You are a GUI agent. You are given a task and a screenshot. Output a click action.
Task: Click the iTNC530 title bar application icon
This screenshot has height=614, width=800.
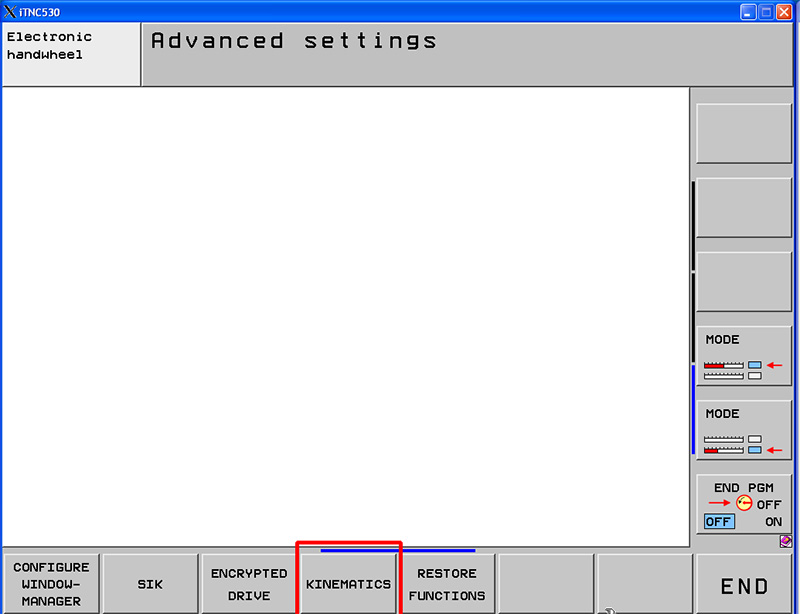coord(10,11)
